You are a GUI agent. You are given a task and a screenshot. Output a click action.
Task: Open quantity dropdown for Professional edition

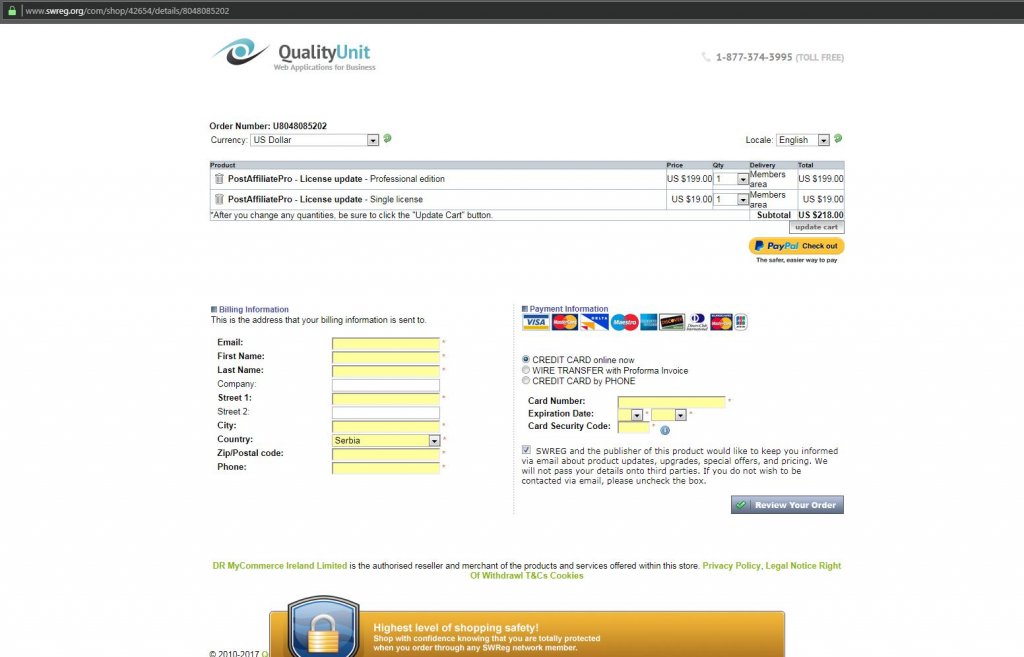click(x=731, y=179)
